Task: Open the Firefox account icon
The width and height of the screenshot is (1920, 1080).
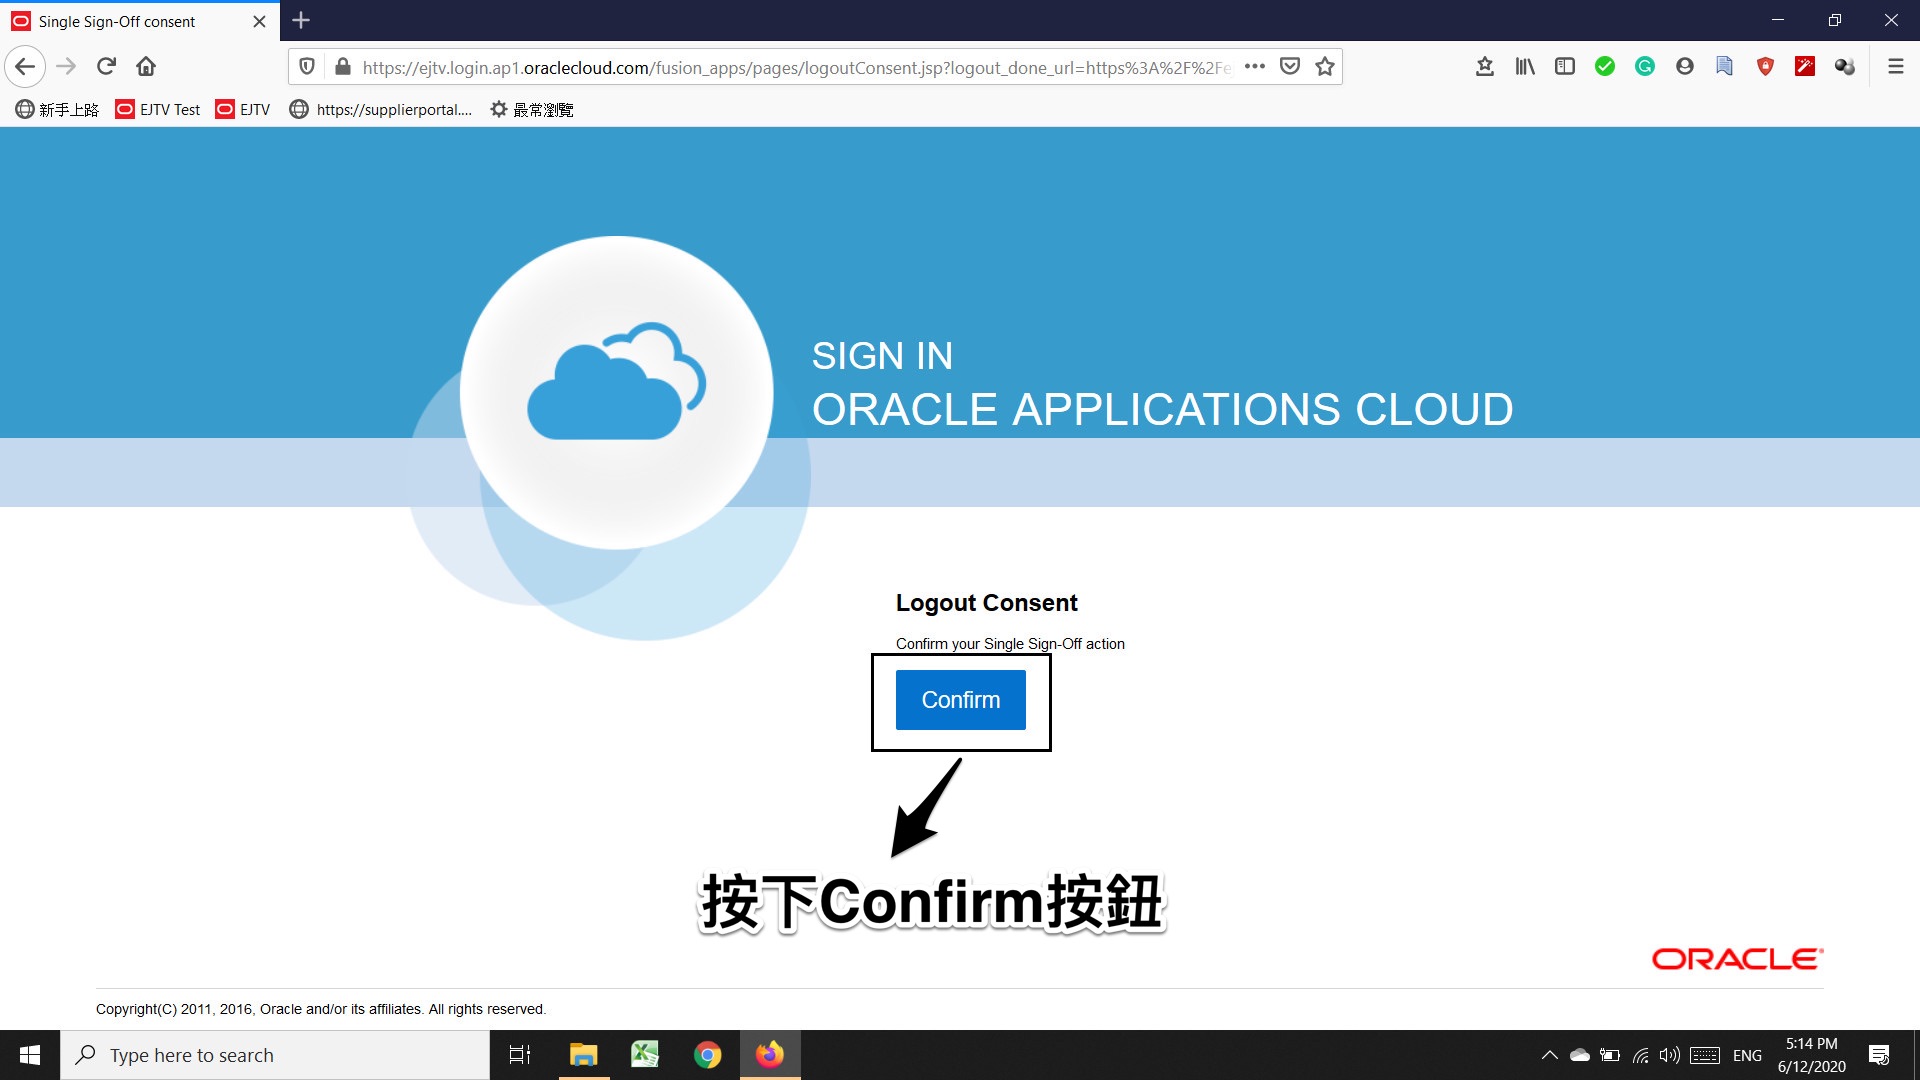Action: [1685, 67]
